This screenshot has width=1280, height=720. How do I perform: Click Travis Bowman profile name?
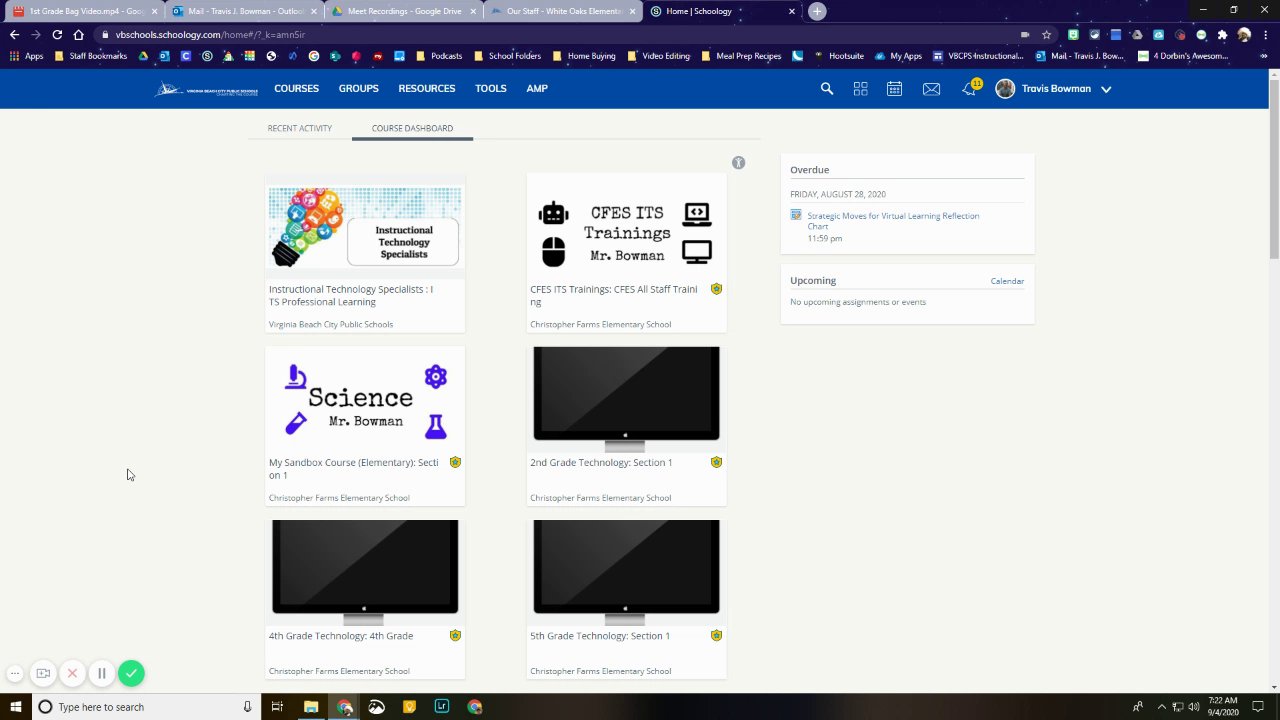click(x=1056, y=88)
